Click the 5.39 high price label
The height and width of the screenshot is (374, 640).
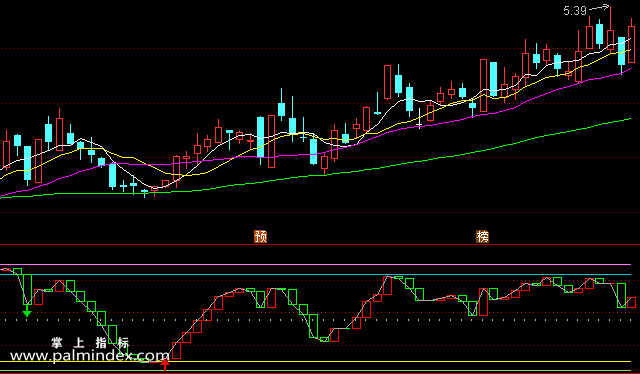pos(575,11)
